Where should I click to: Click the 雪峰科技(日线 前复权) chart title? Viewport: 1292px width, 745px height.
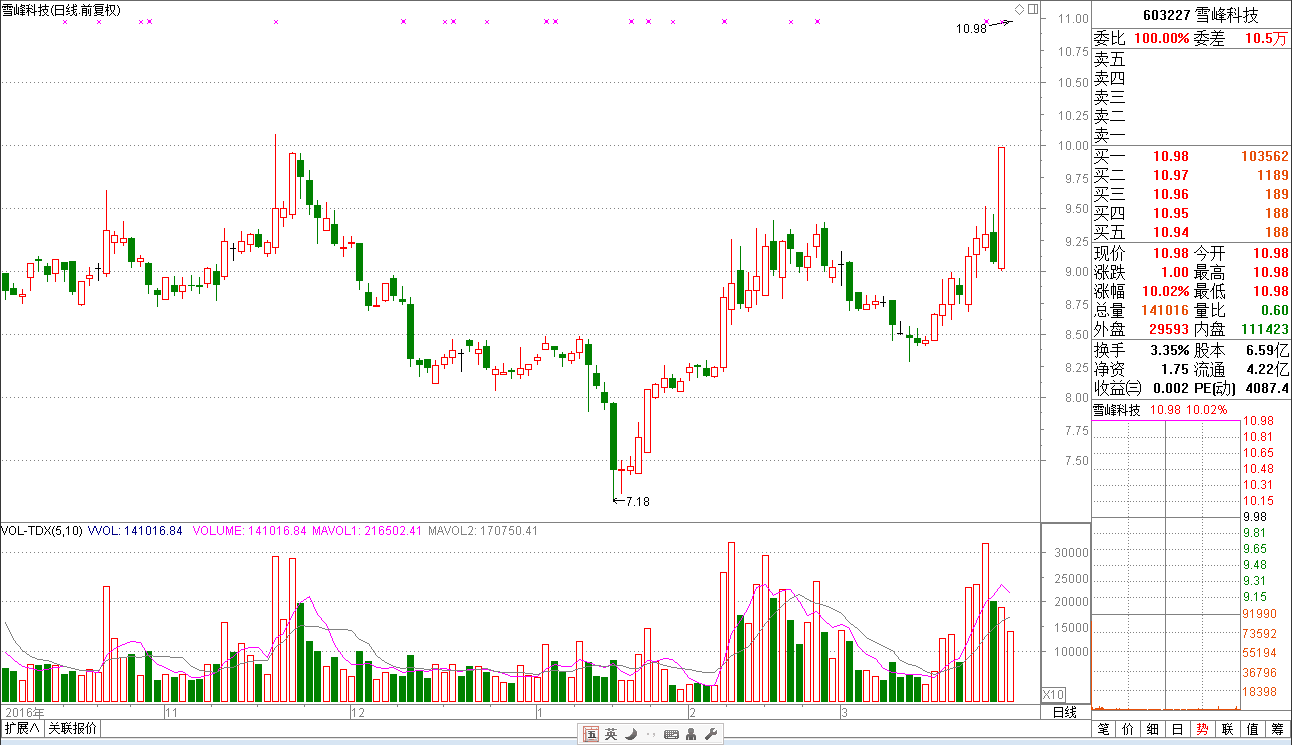point(61,10)
